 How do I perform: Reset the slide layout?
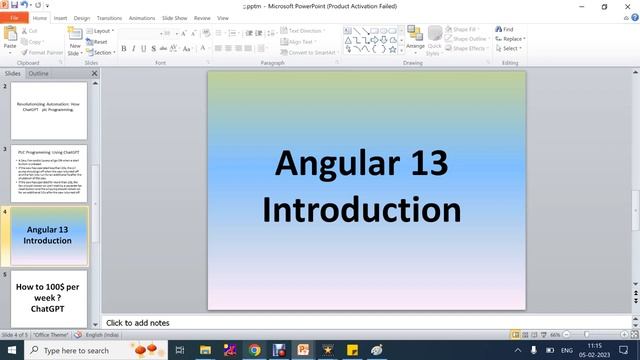click(97, 42)
